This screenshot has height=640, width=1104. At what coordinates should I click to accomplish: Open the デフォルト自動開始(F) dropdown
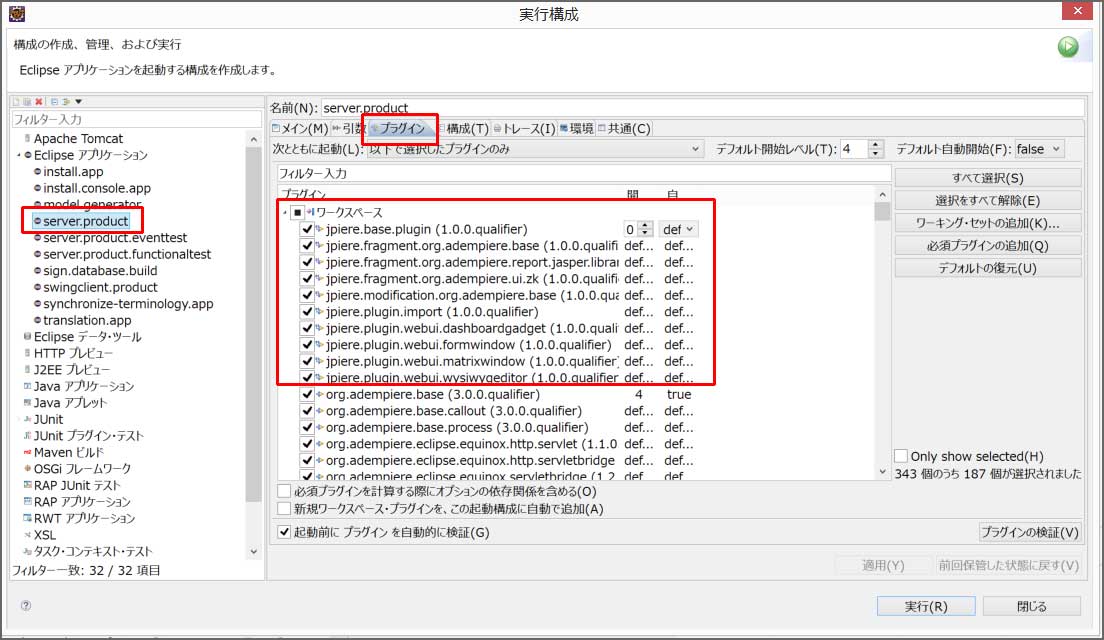coord(1039,149)
